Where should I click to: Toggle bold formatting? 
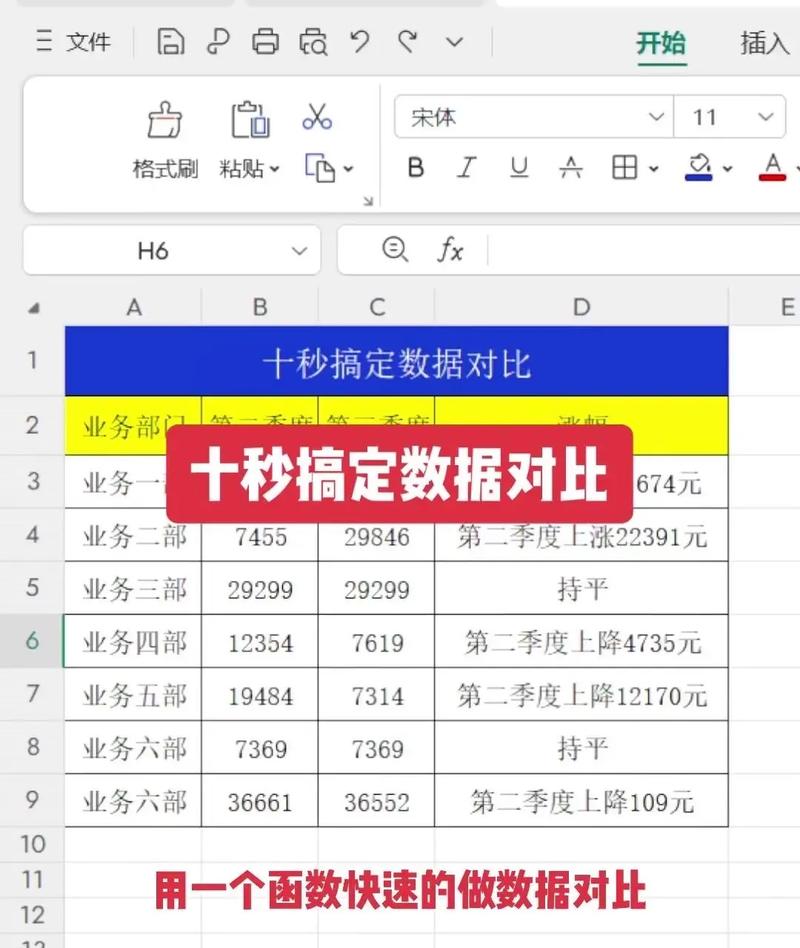click(415, 168)
